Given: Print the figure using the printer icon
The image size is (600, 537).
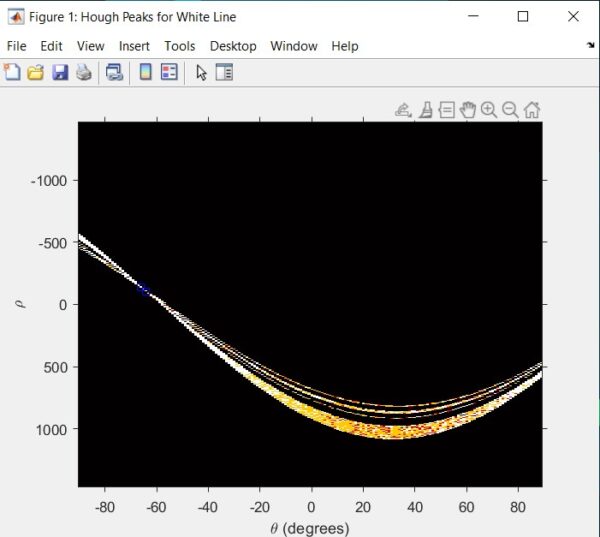Looking at the screenshot, I should [x=84, y=72].
